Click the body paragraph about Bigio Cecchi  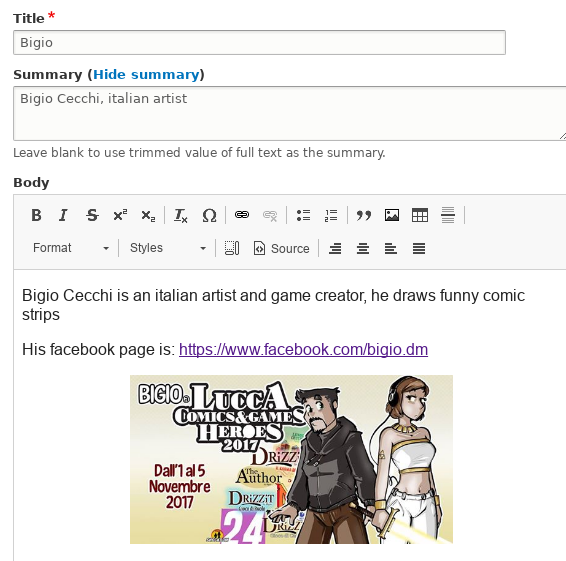273,305
